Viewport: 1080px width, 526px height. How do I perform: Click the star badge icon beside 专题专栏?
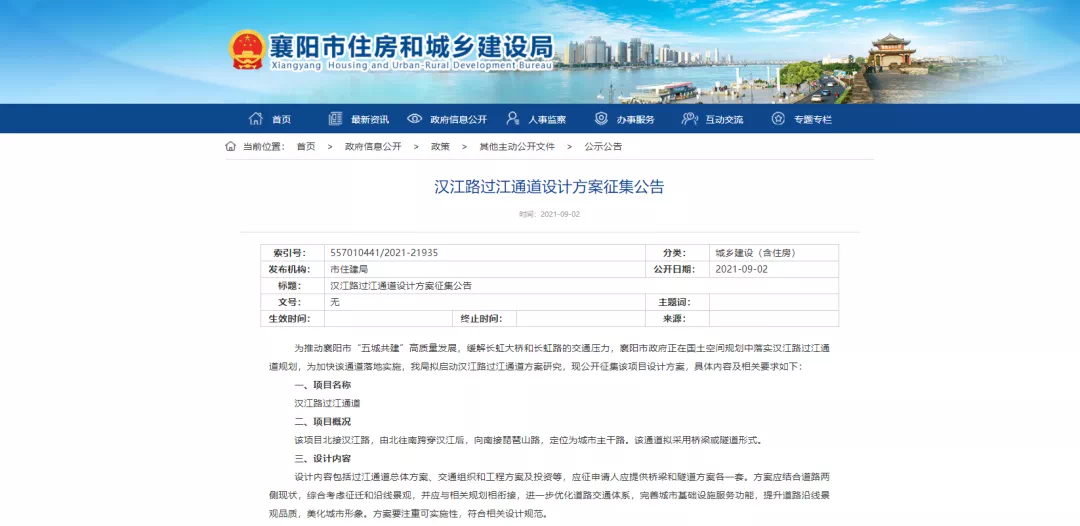778,118
